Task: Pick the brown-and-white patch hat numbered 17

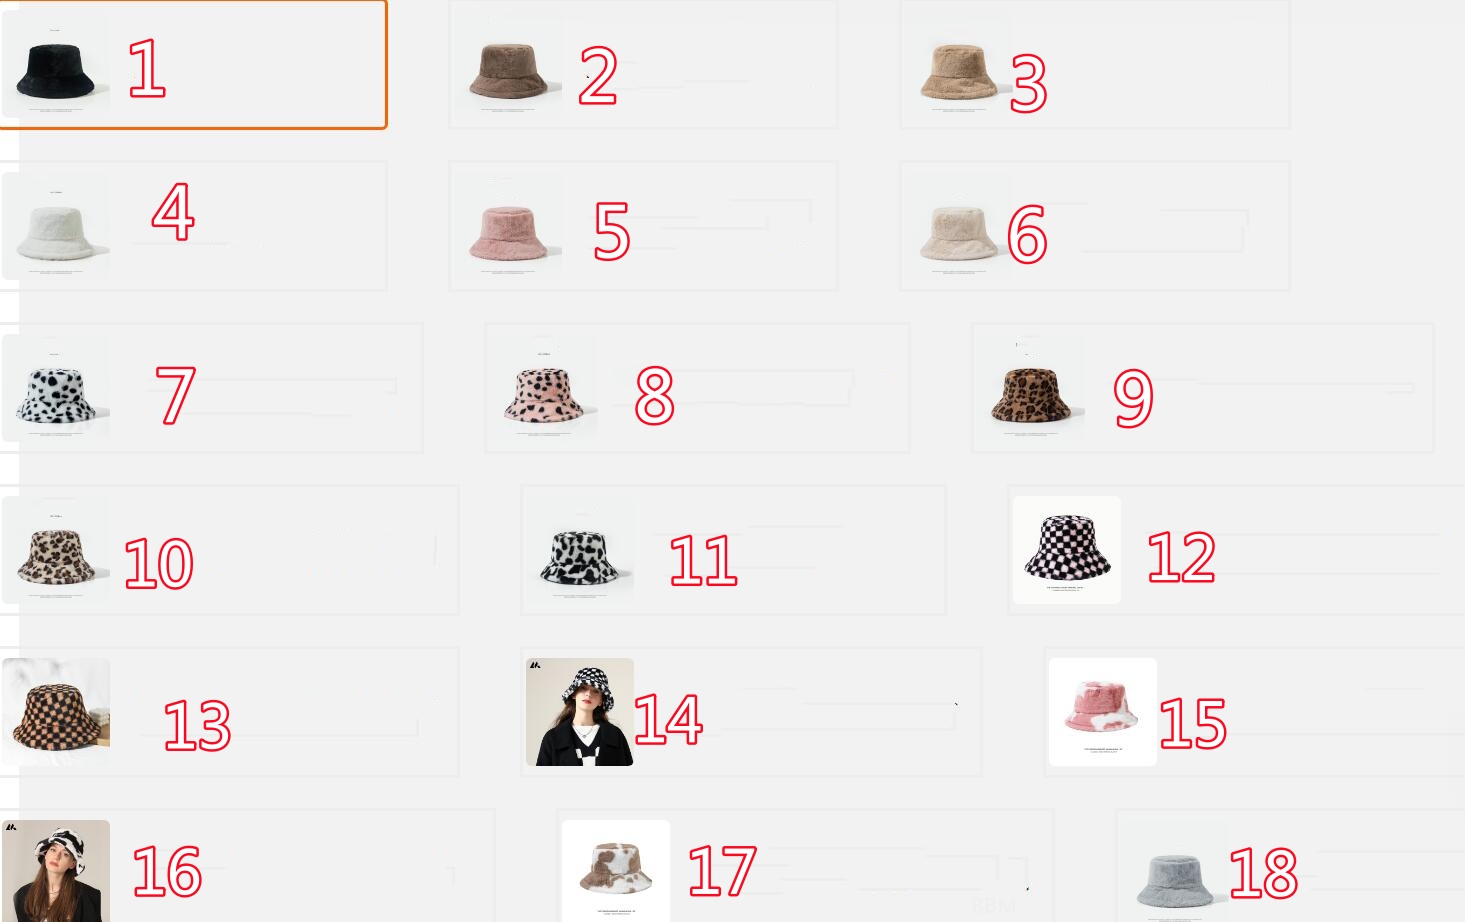Action: pos(616,871)
